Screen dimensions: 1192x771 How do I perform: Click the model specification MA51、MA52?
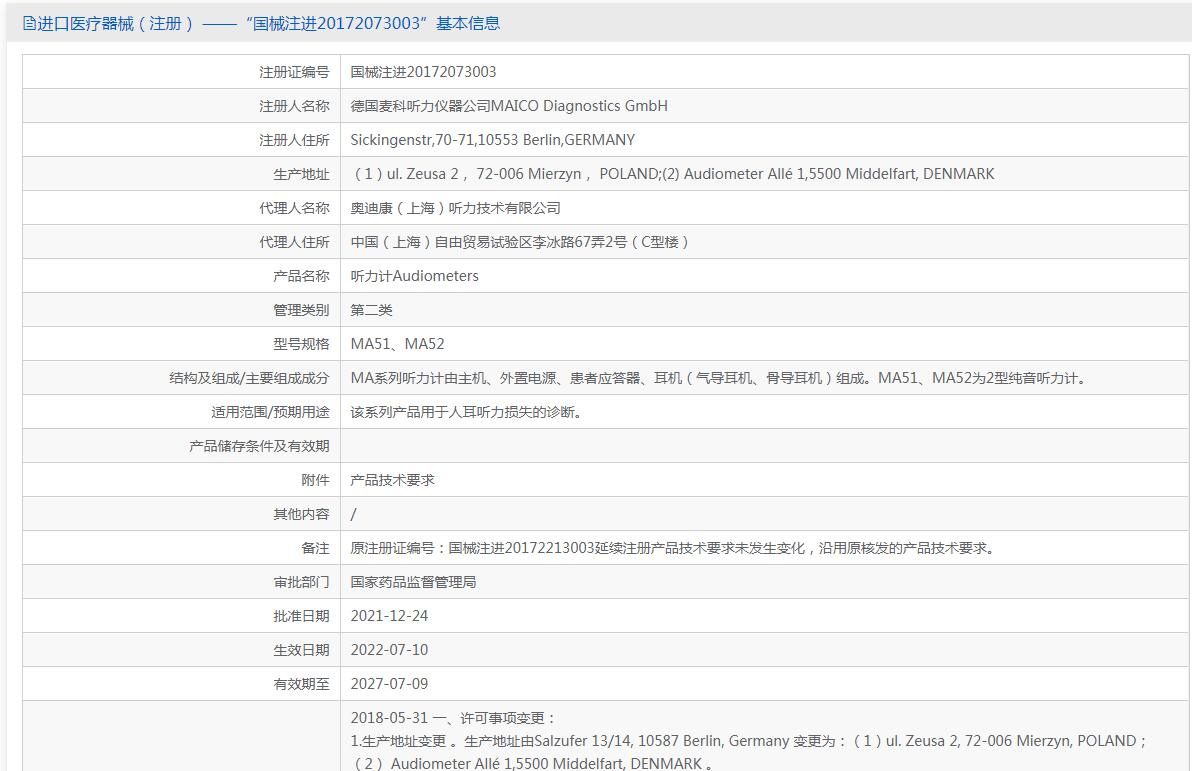[x=397, y=344]
